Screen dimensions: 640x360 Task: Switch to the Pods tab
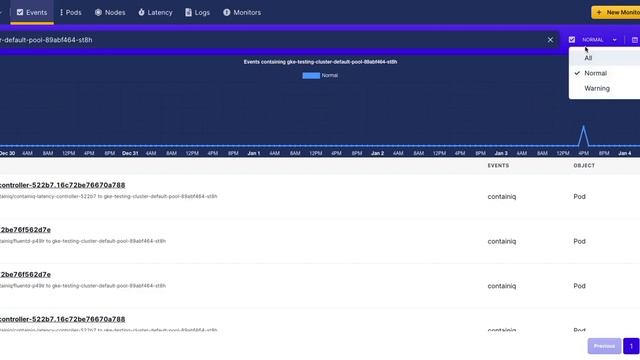click(70, 12)
